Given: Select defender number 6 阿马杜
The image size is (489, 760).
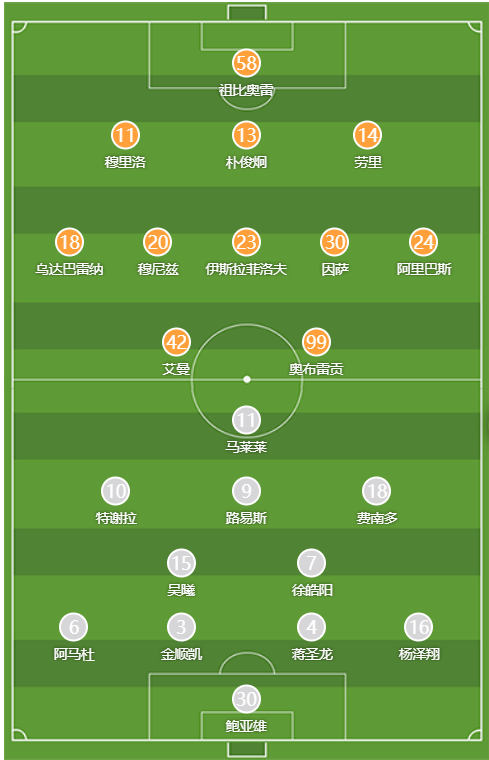Looking at the screenshot, I should [x=74, y=627].
